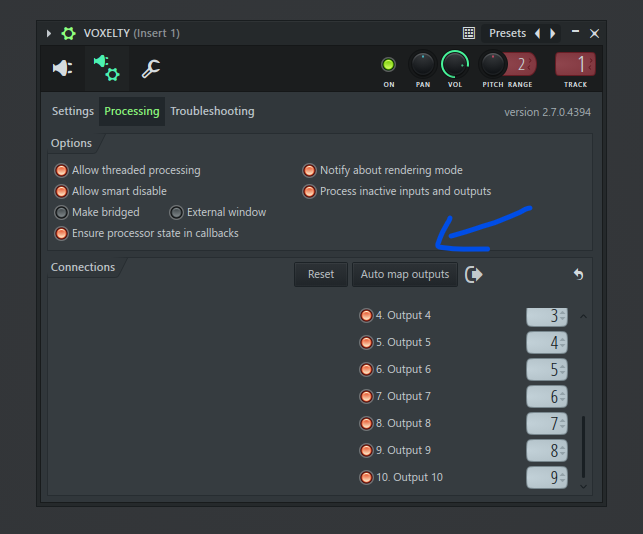Click the Reset button
Screen dimensions: 643x534
pyautogui.click(x=321, y=274)
